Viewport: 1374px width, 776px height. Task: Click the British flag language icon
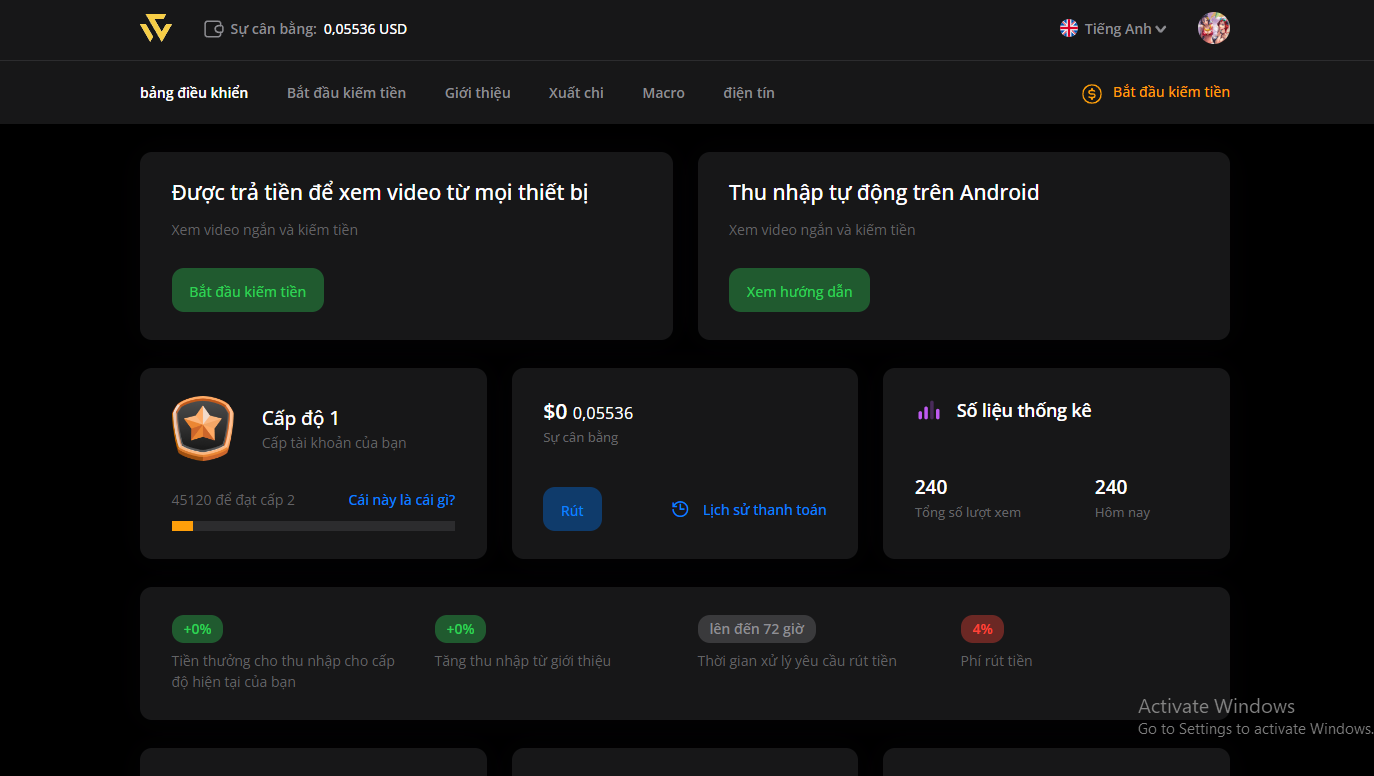point(1068,29)
